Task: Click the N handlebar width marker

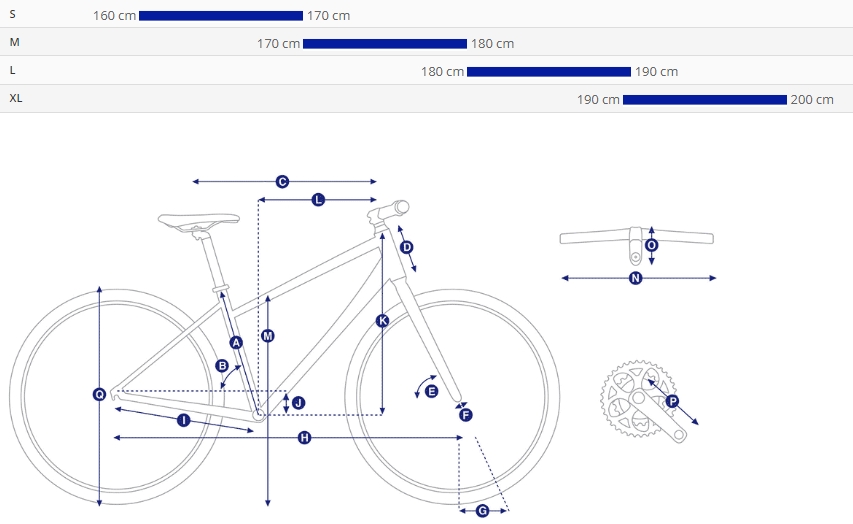Action: [x=635, y=279]
